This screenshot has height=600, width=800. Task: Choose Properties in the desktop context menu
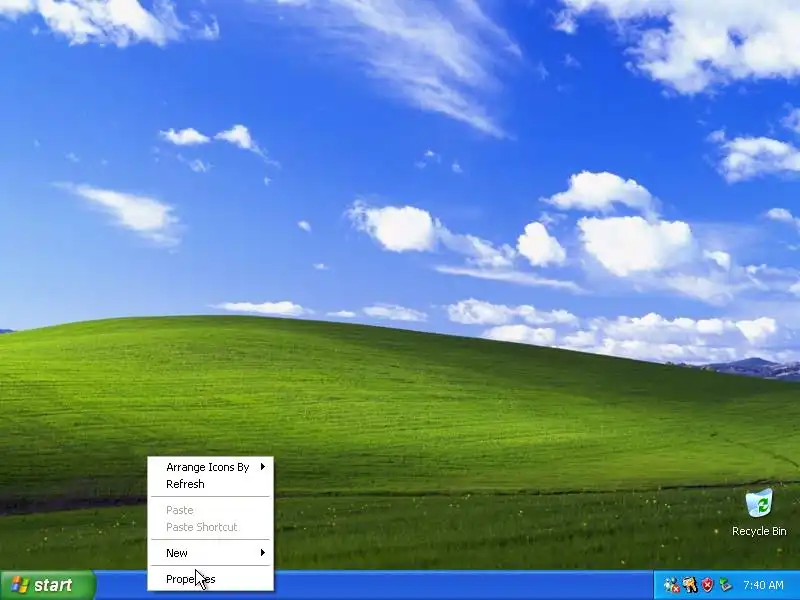click(x=211, y=579)
